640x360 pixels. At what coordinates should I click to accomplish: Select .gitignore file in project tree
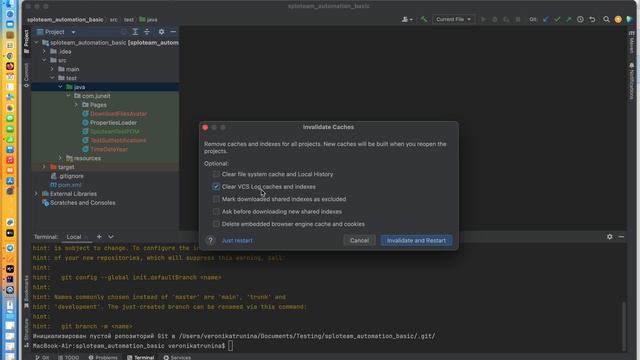pos(71,176)
